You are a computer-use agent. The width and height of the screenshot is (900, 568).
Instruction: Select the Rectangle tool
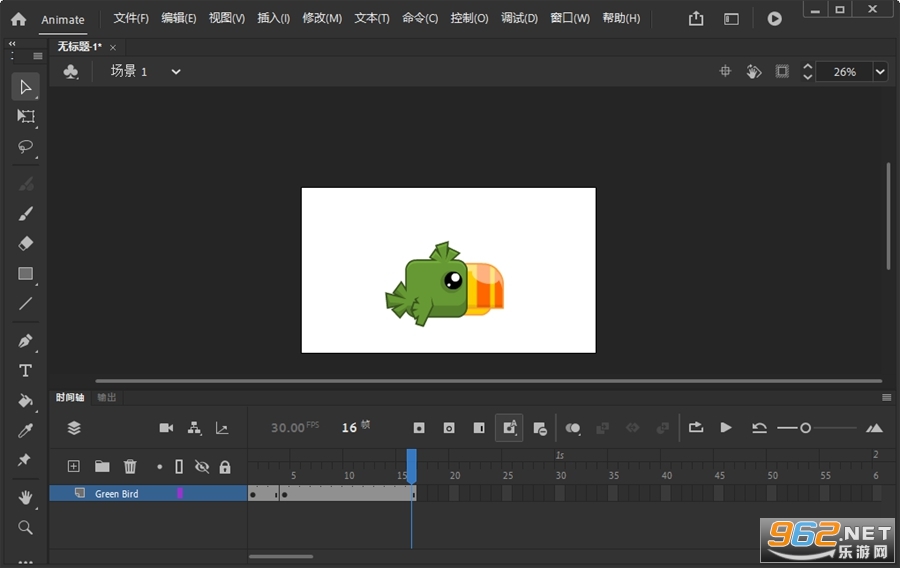click(x=25, y=274)
